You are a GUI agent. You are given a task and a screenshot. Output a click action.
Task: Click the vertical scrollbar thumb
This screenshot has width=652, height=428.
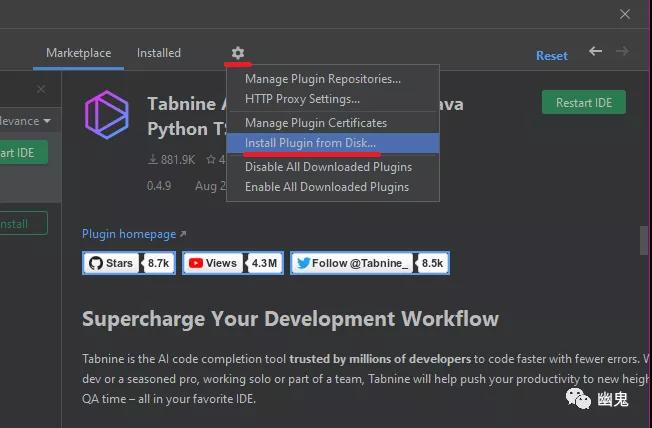(x=644, y=240)
